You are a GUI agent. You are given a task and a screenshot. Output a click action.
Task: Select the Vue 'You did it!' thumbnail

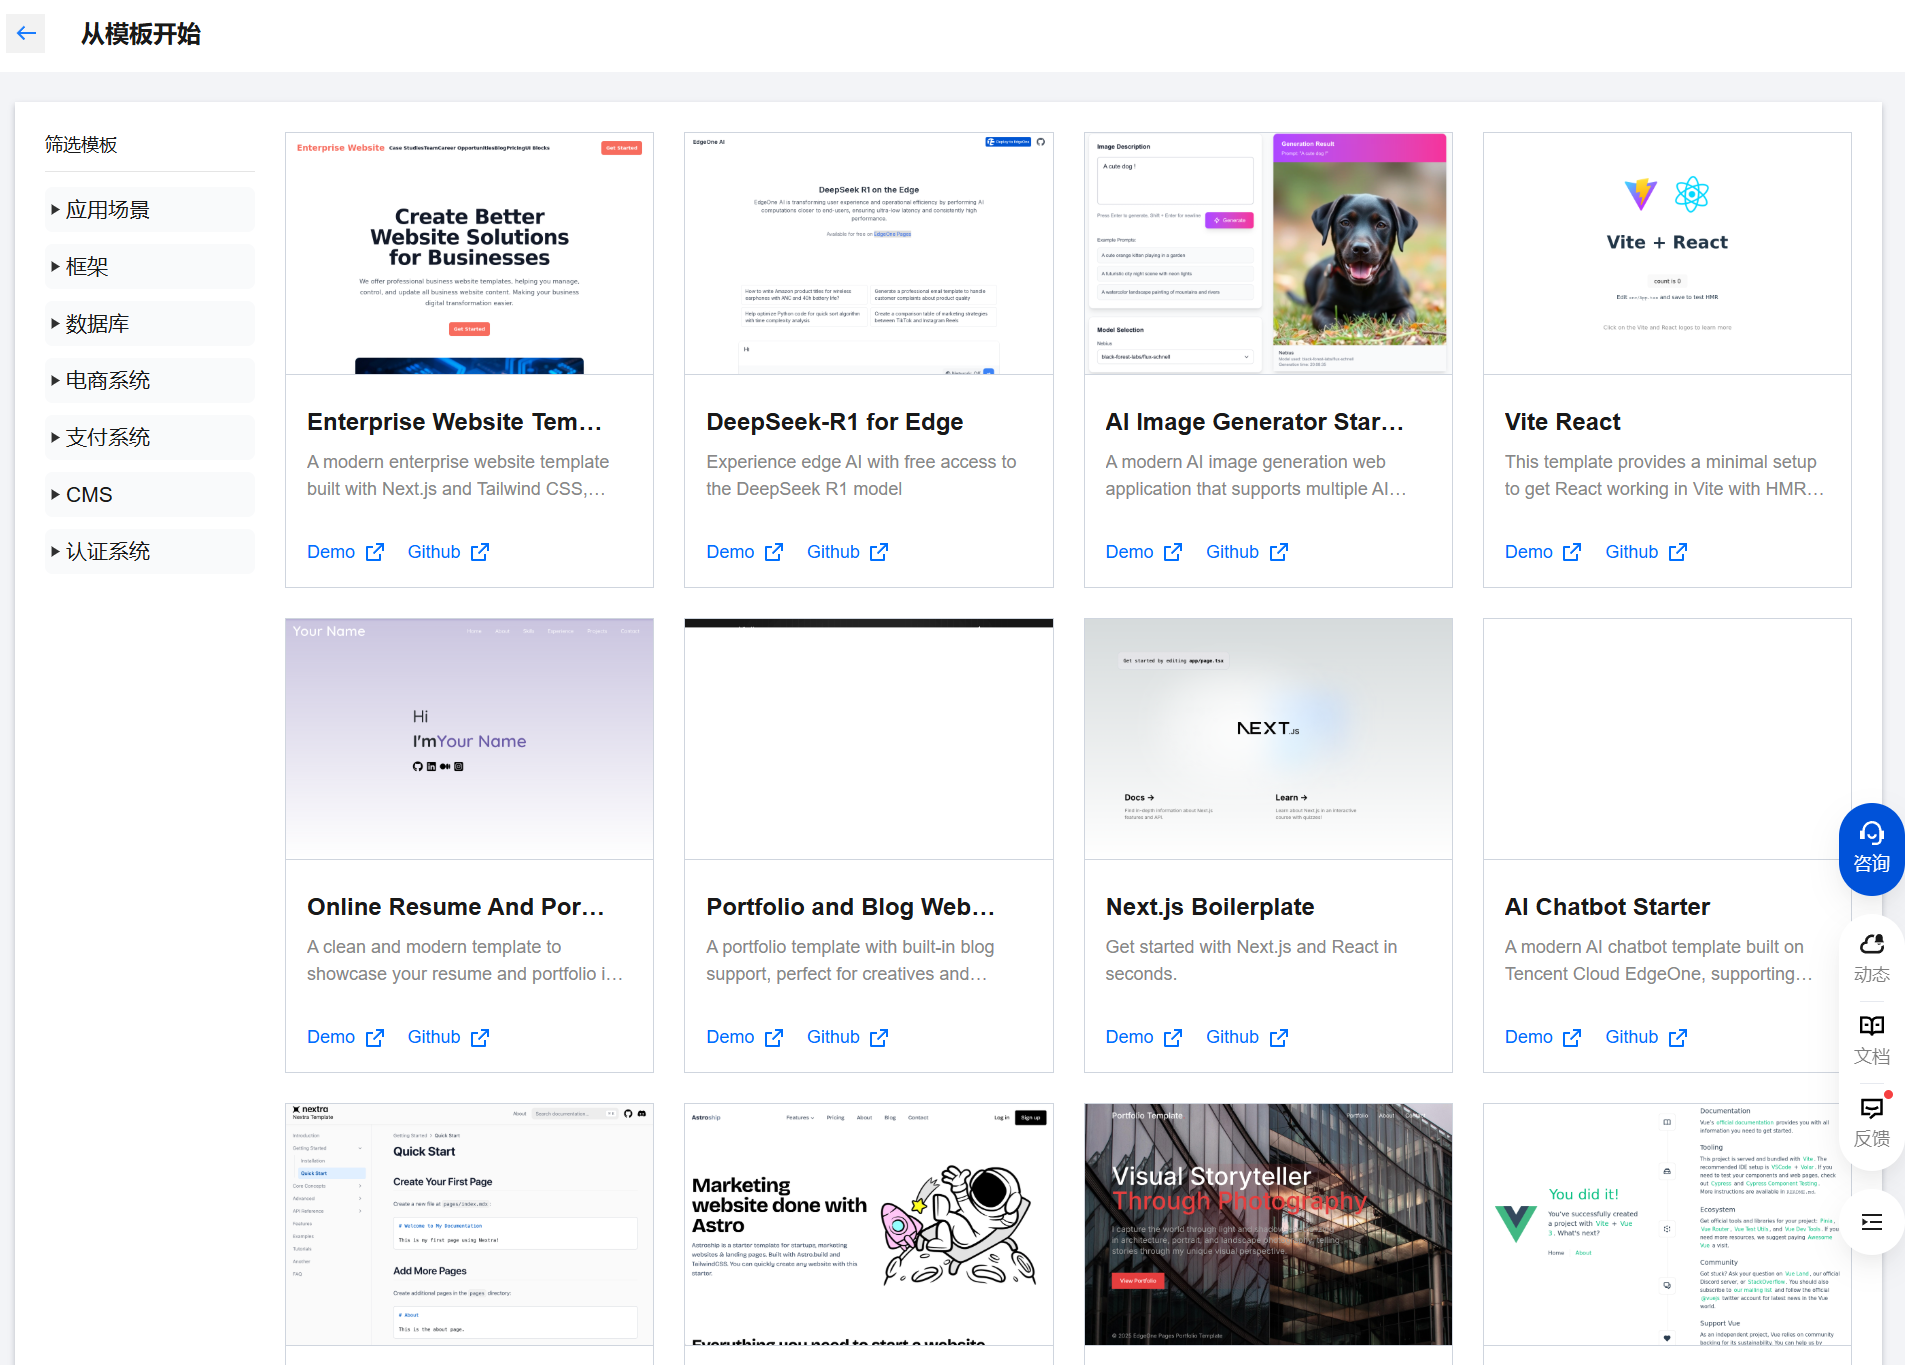click(1667, 1225)
